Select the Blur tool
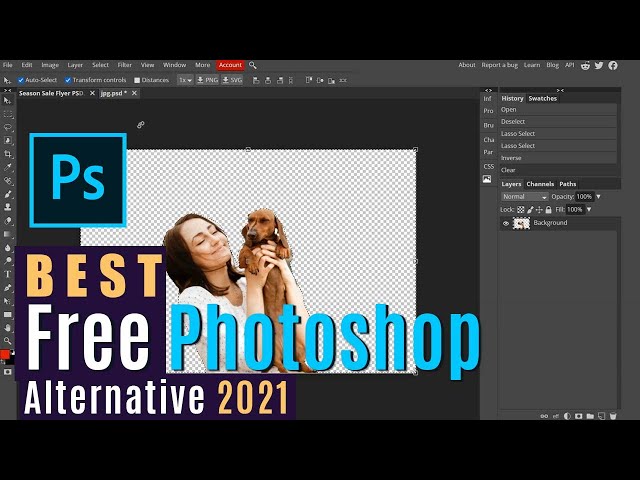640x480 pixels. tap(8, 247)
